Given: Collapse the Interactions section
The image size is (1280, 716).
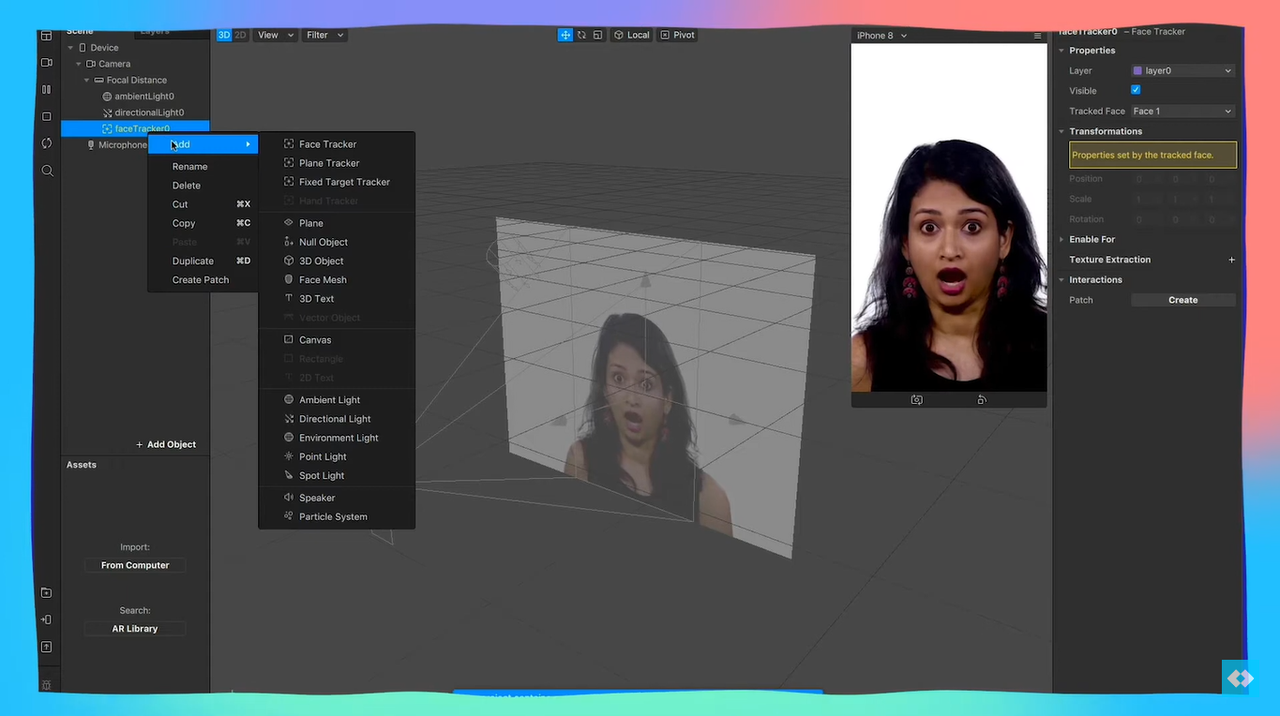Looking at the screenshot, I should 1062,280.
